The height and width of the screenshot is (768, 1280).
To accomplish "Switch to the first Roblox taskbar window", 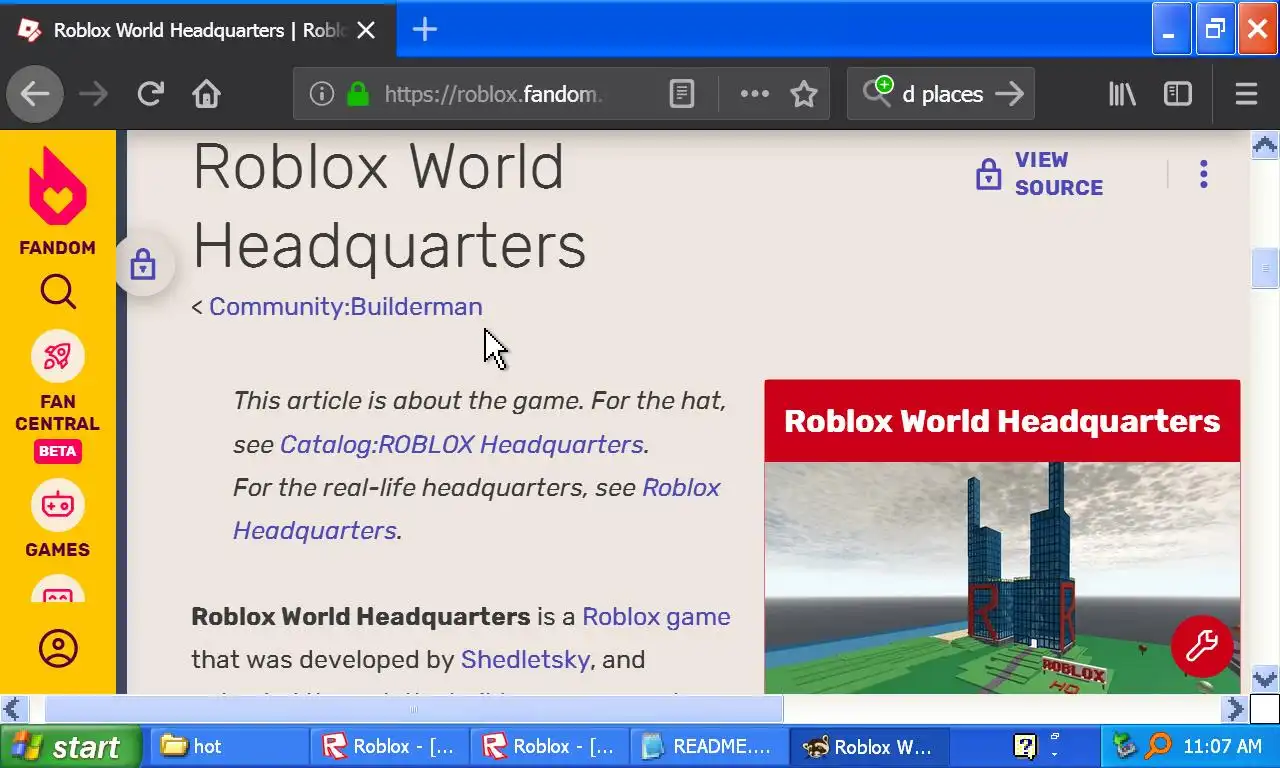I will click(x=389, y=746).
